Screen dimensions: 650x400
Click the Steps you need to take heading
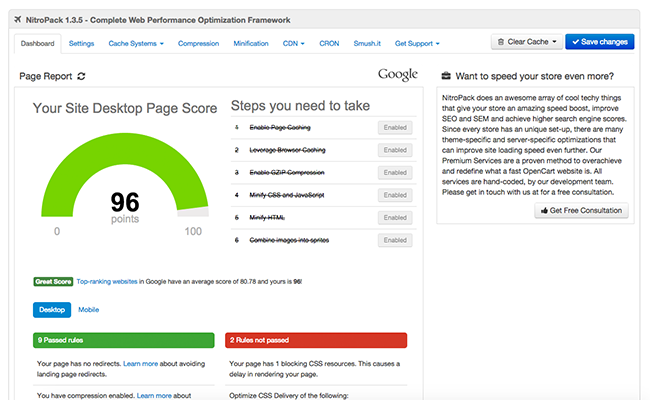pos(300,106)
